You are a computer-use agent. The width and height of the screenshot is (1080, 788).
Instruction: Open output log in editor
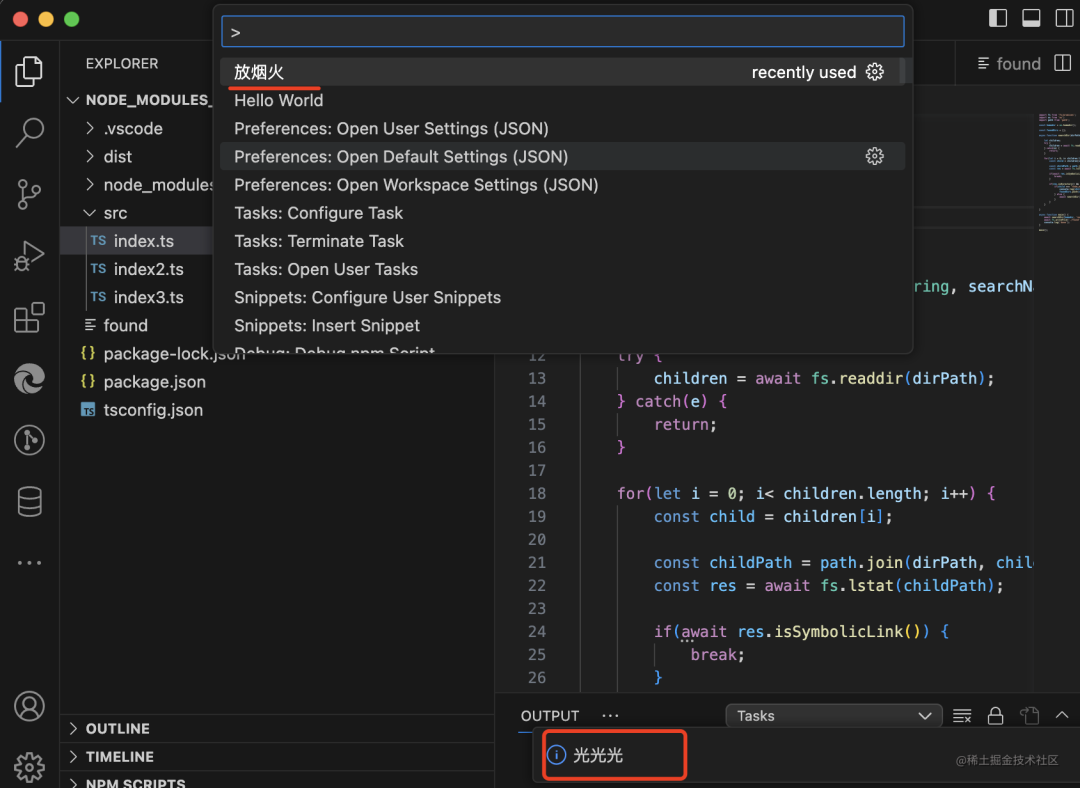point(1029,716)
